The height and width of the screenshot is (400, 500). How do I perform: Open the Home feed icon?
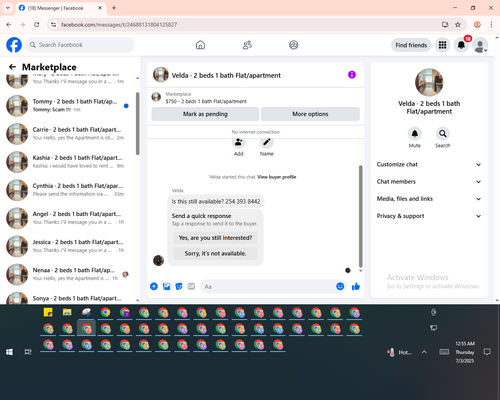(x=200, y=45)
